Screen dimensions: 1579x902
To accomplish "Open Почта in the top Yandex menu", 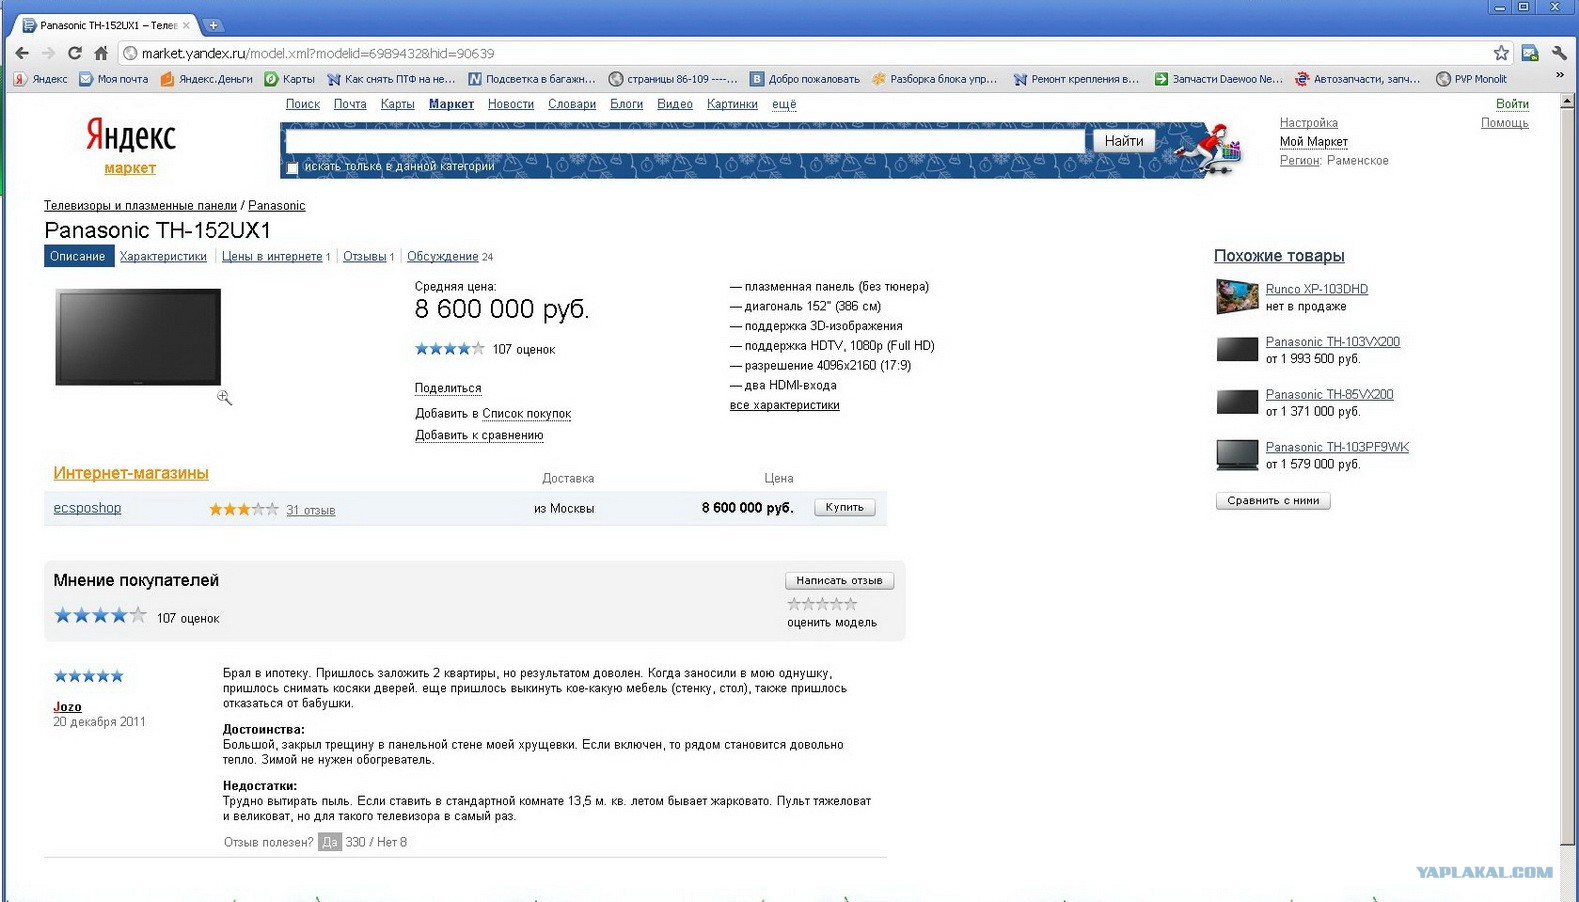I will 350,104.
